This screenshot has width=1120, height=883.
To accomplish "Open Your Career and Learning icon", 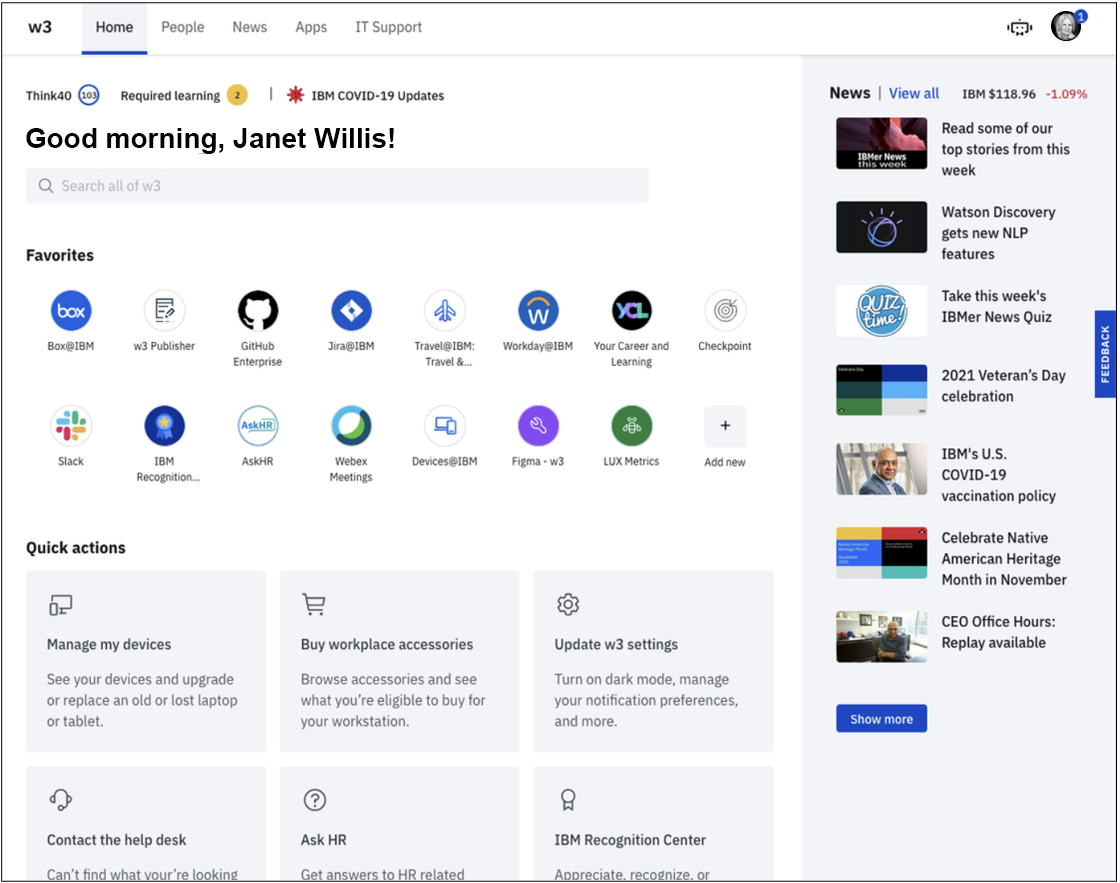I will (631, 311).
